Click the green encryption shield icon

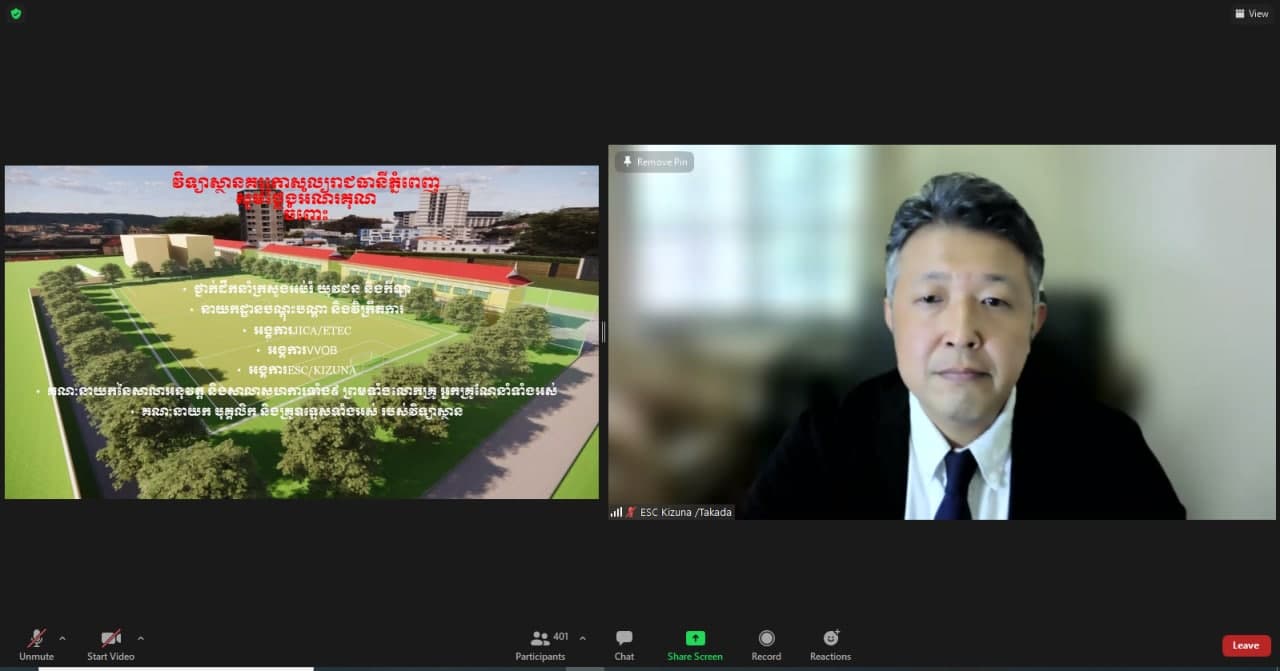coord(15,14)
